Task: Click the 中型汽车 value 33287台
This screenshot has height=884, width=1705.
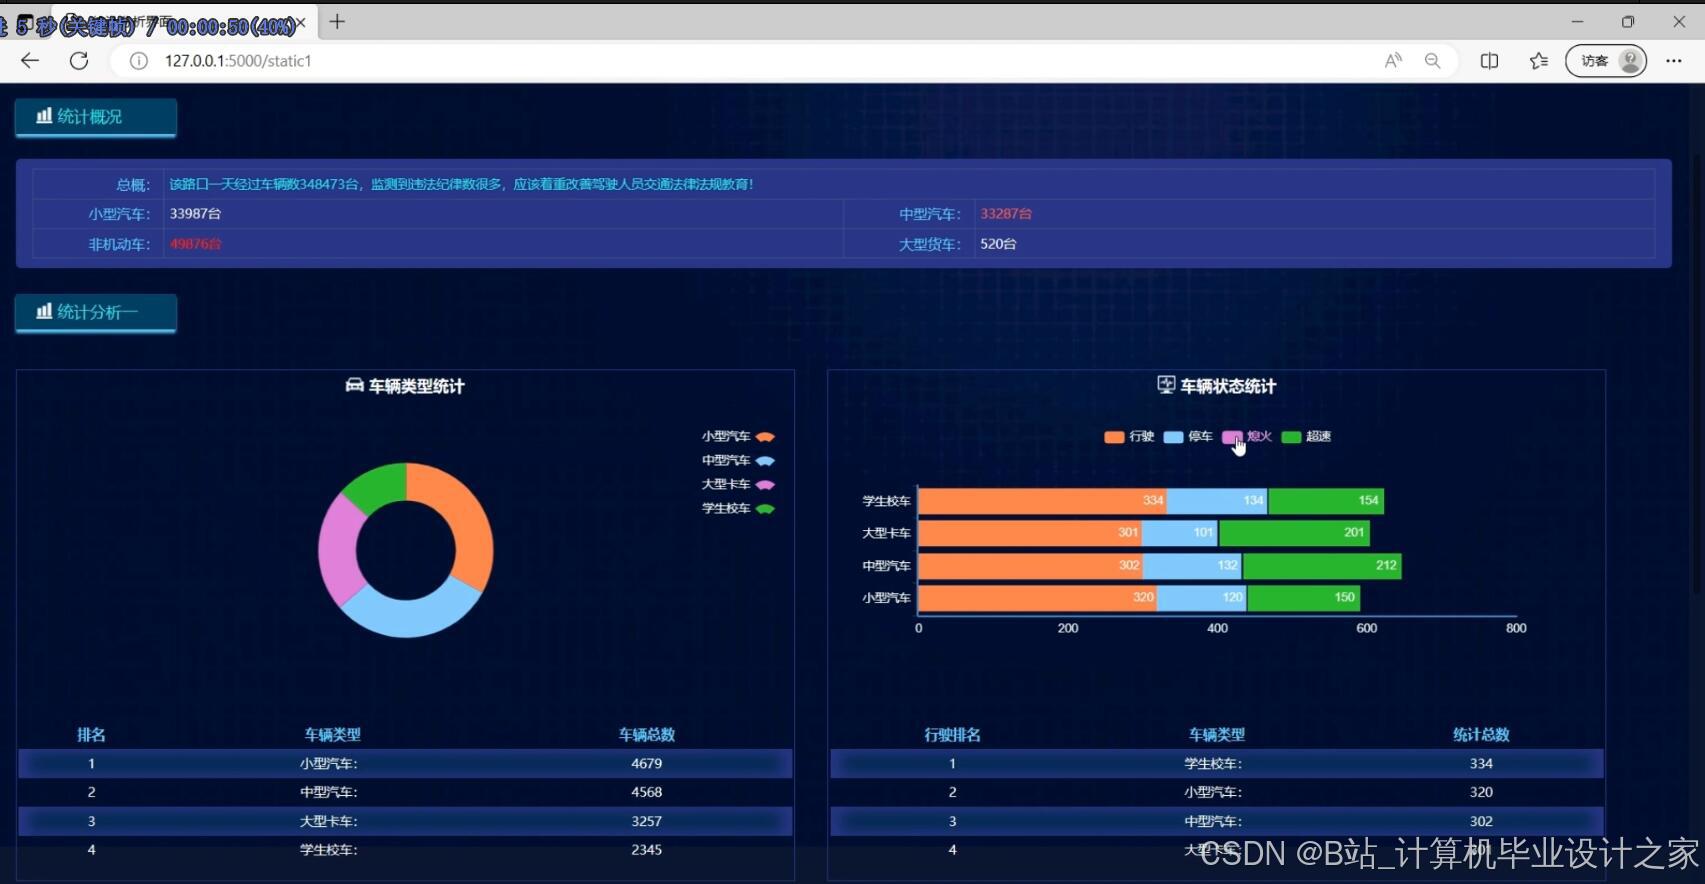Action: click(1006, 214)
